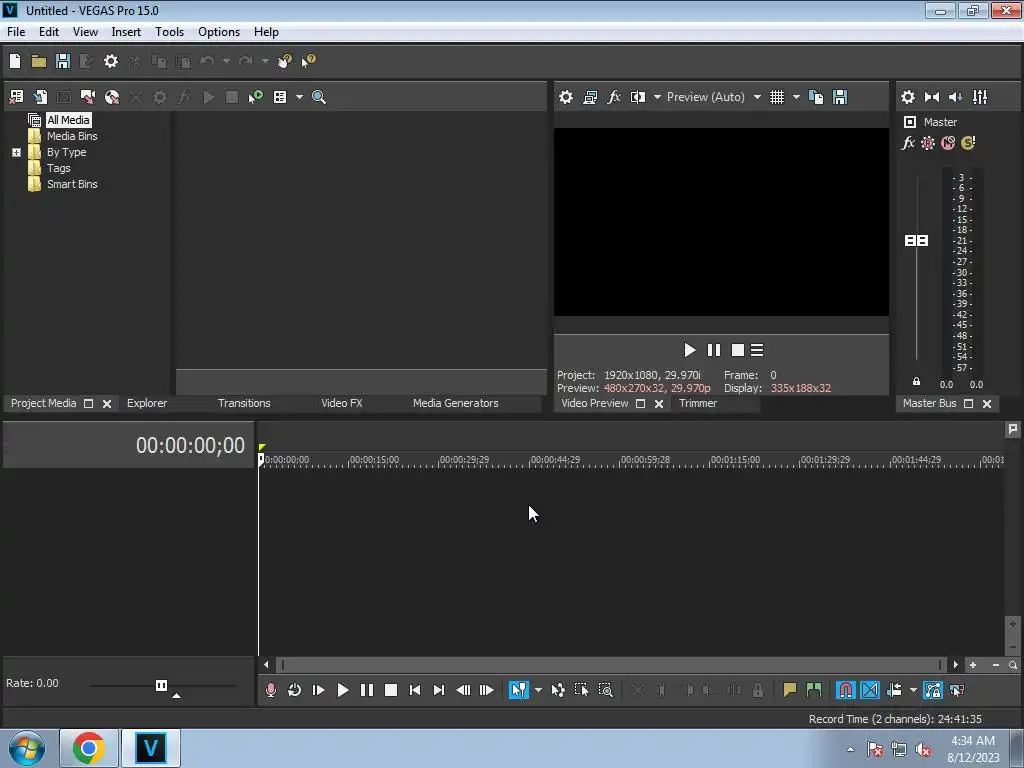The height and width of the screenshot is (768, 1024).
Task: Open the Master Bus audio properties gear
Action: point(908,97)
